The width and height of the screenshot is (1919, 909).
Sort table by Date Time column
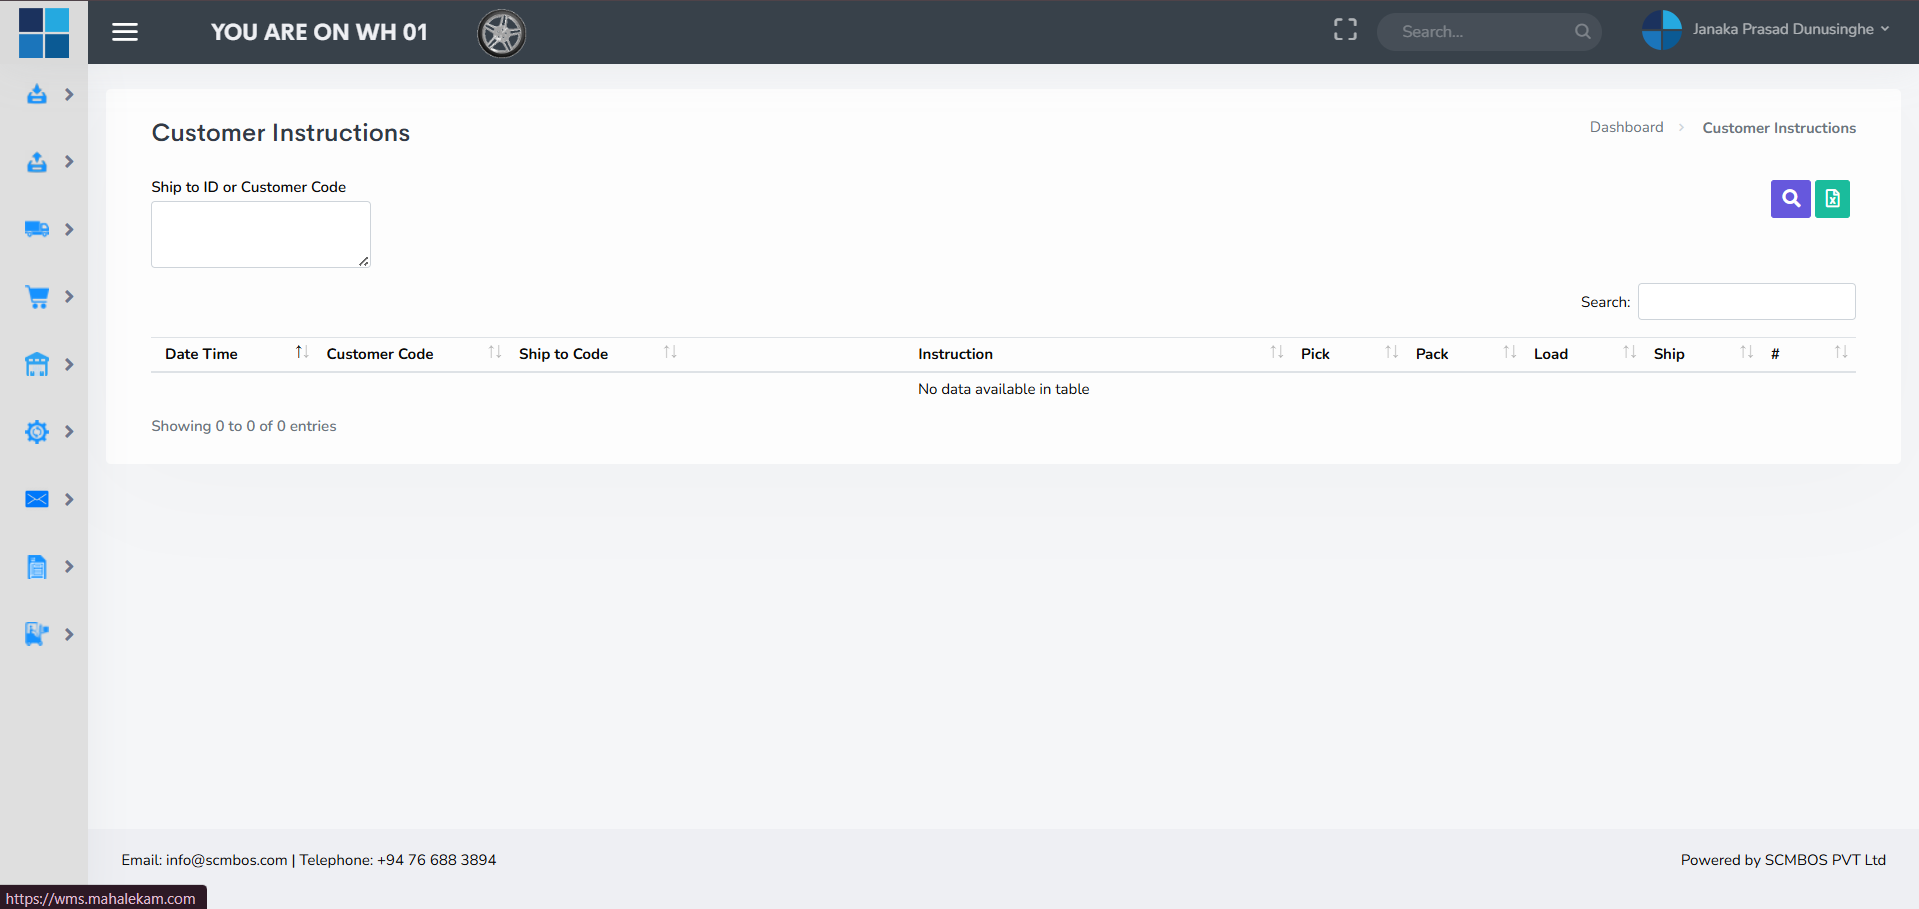202,354
